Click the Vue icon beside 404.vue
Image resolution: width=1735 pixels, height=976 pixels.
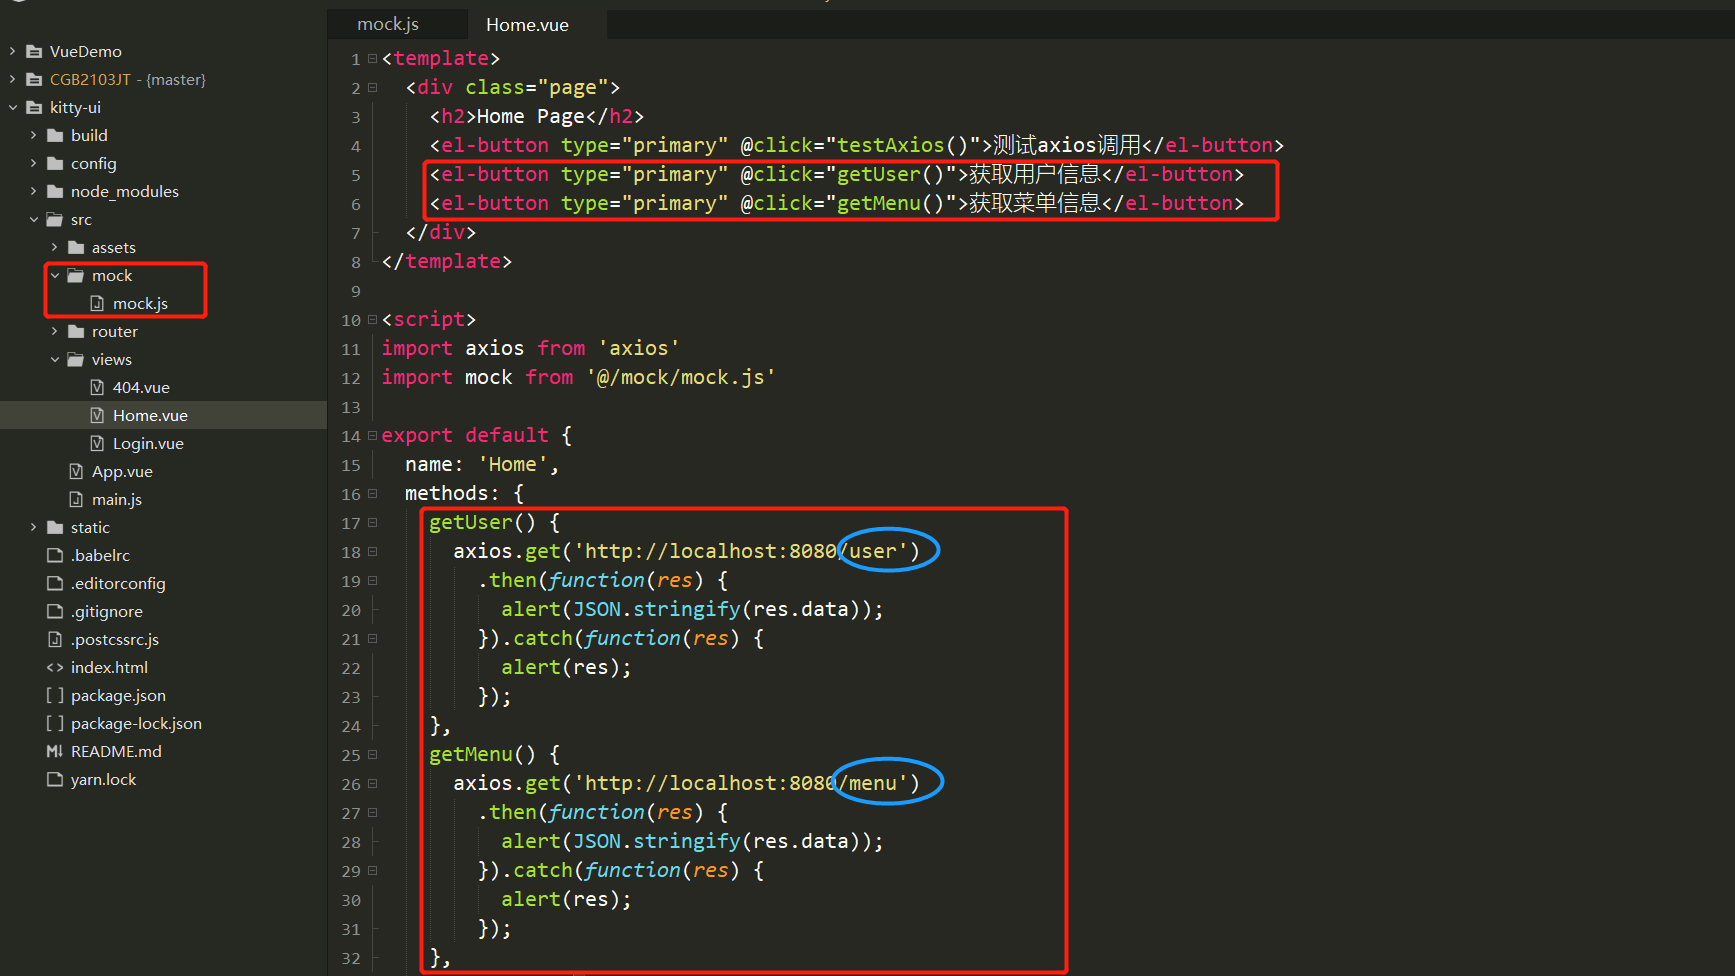tap(97, 387)
